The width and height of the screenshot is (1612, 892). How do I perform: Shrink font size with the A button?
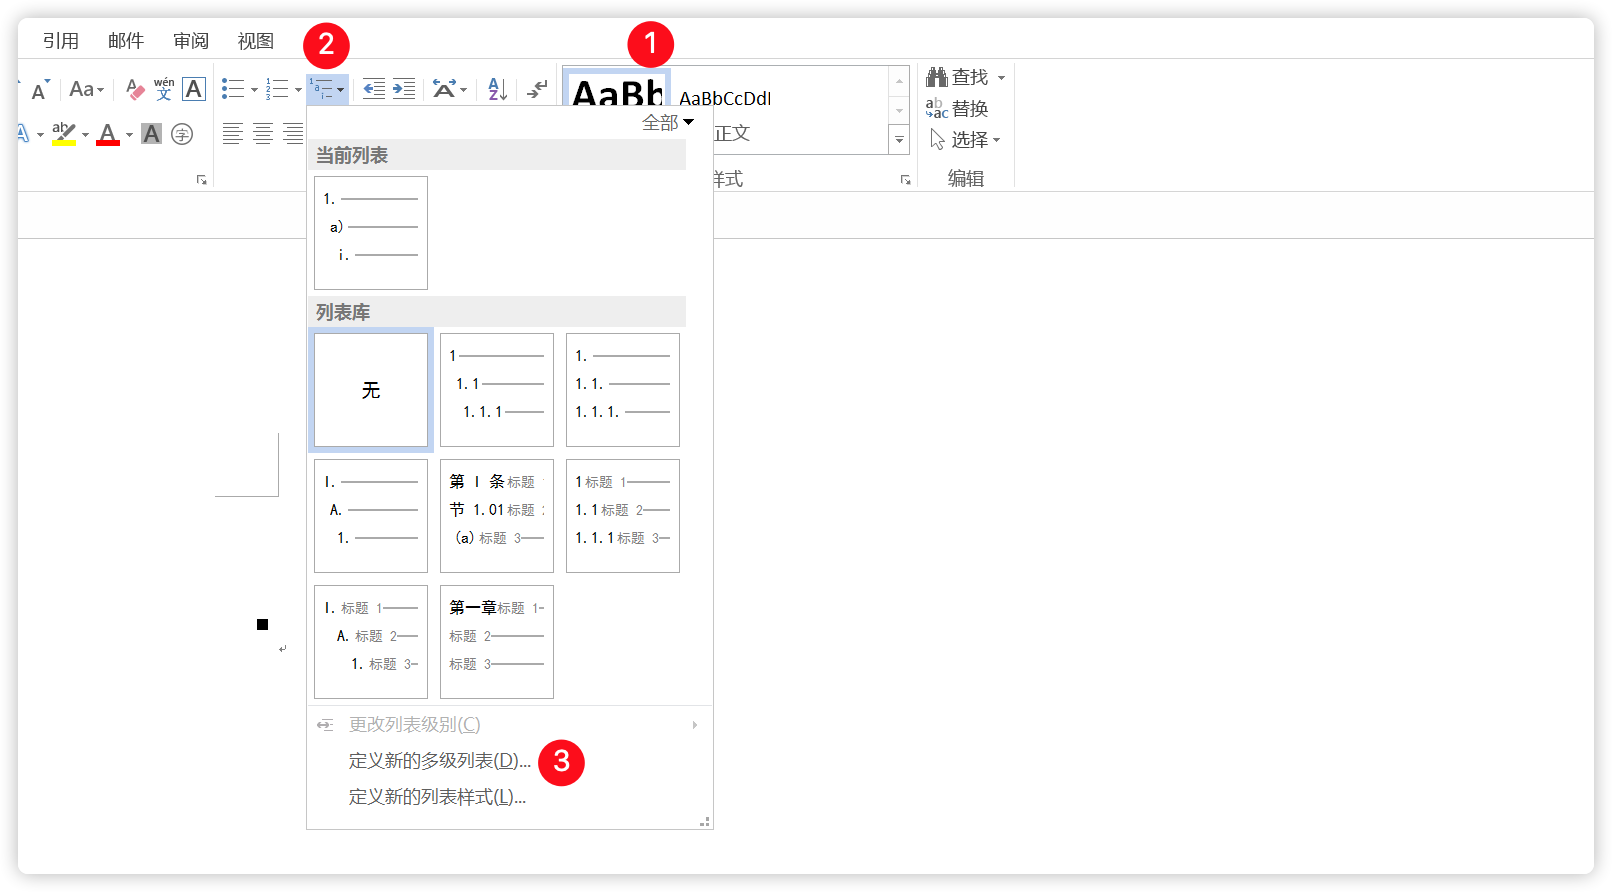40,90
